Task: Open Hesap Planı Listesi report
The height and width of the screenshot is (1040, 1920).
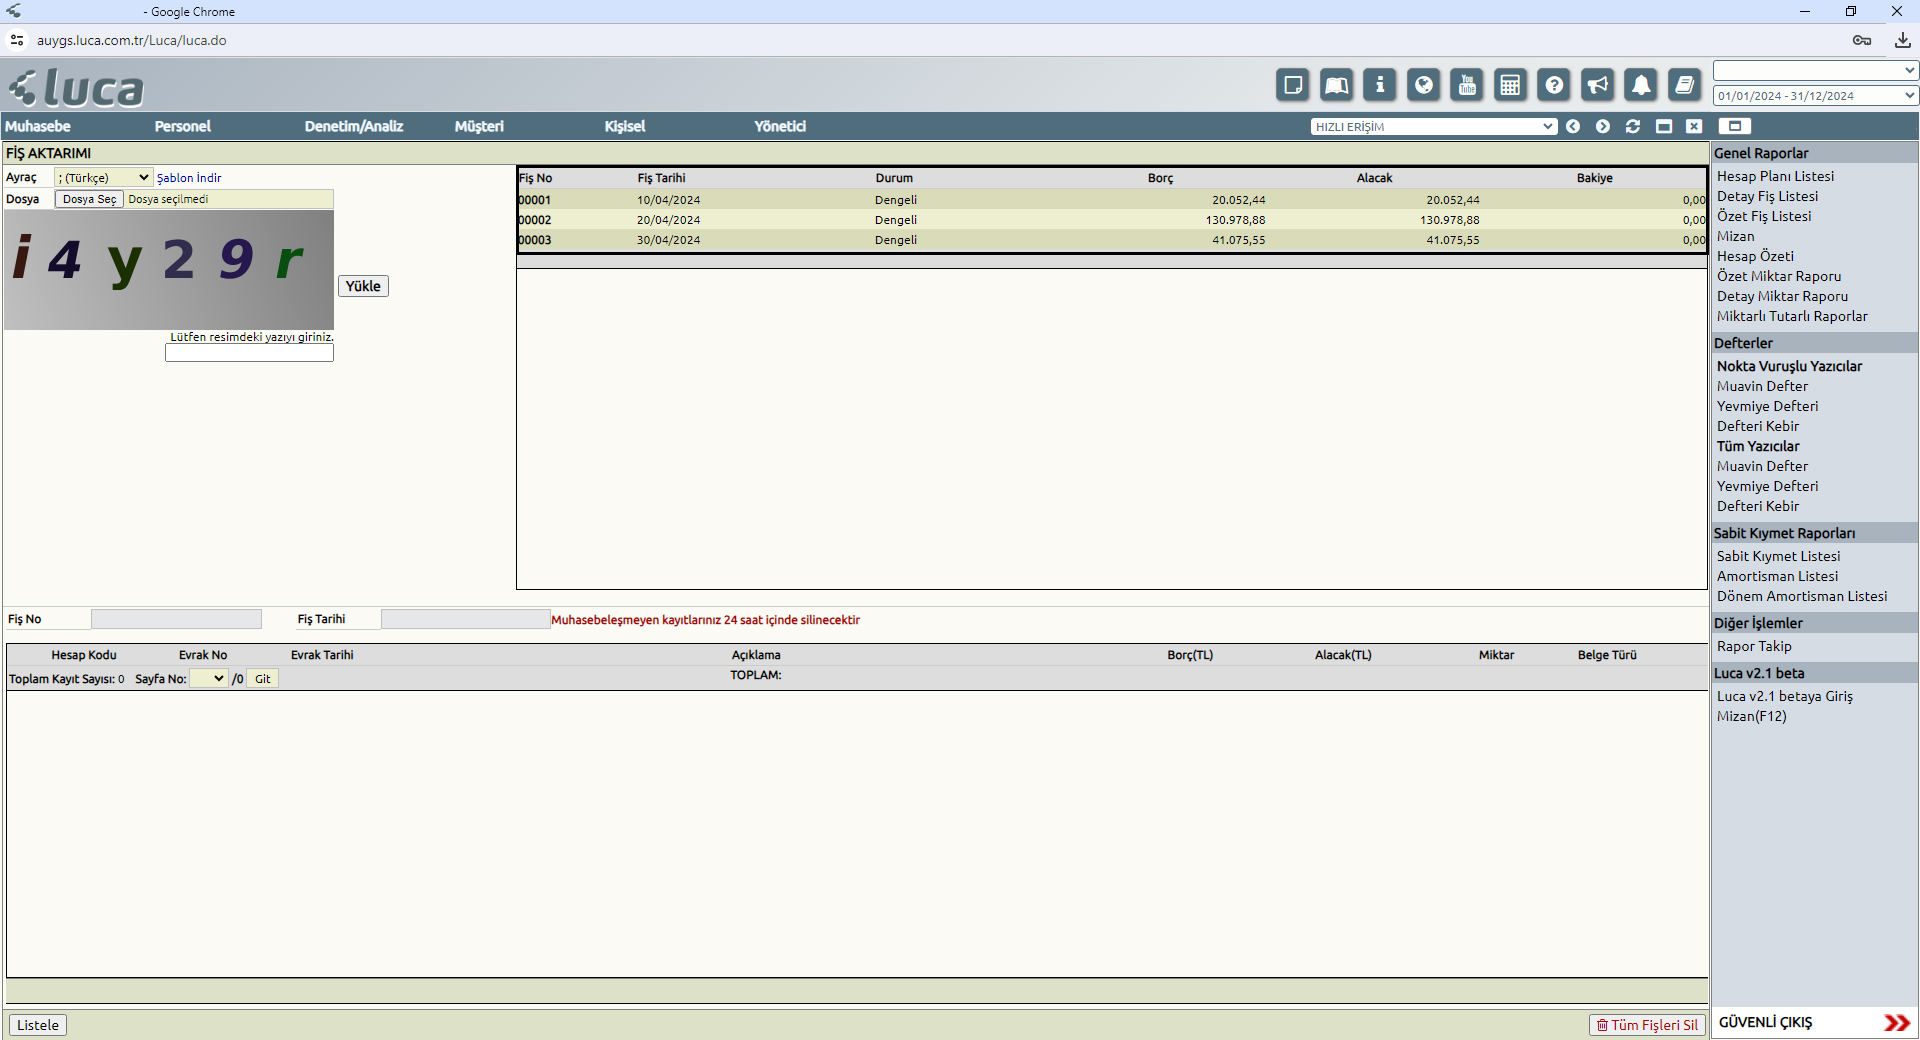Action: pyautogui.click(x=1775, y=176)
